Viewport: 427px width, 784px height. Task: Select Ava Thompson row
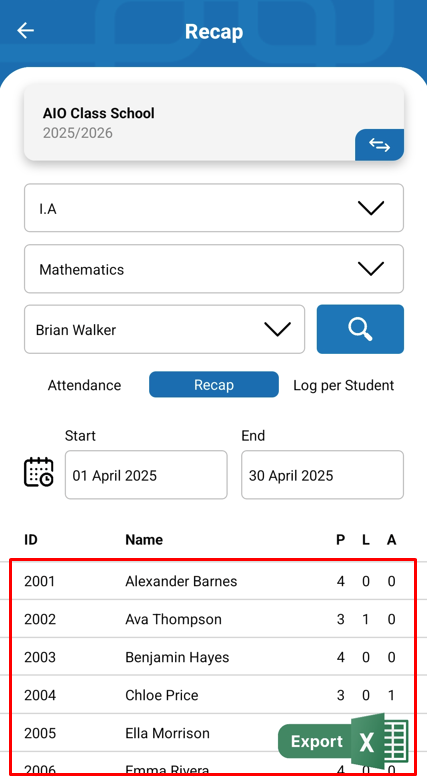click(214, 619)
